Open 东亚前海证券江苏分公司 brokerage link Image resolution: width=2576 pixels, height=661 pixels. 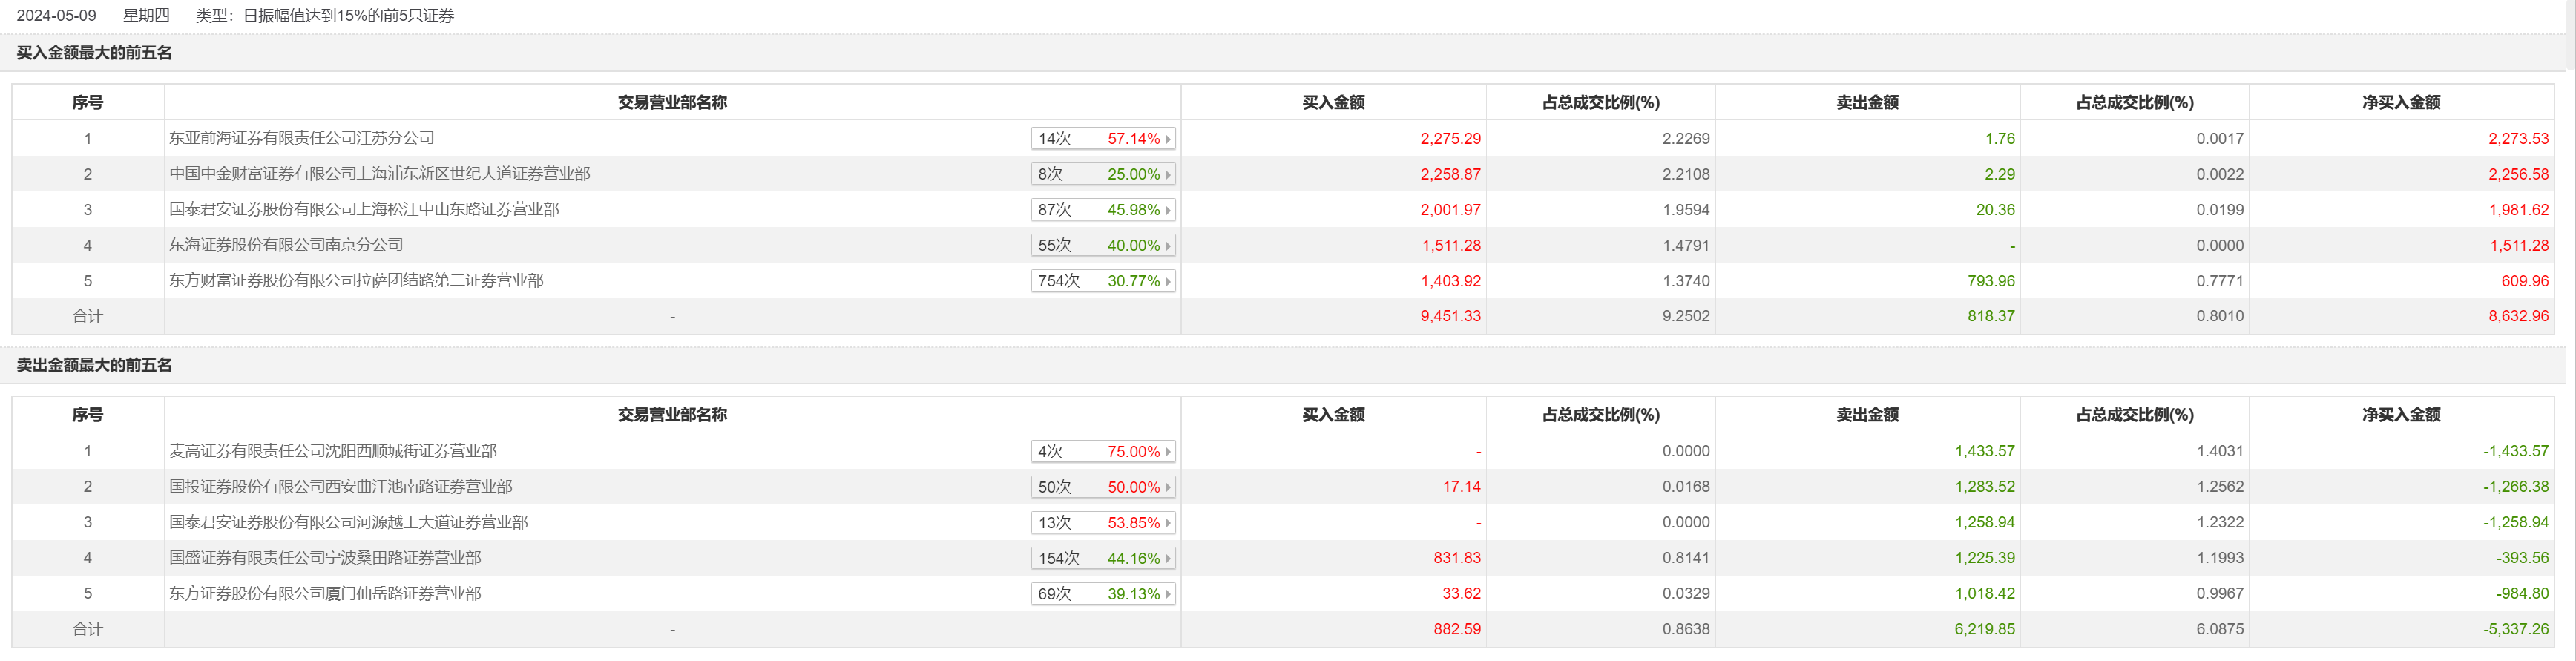click(301, 138)
